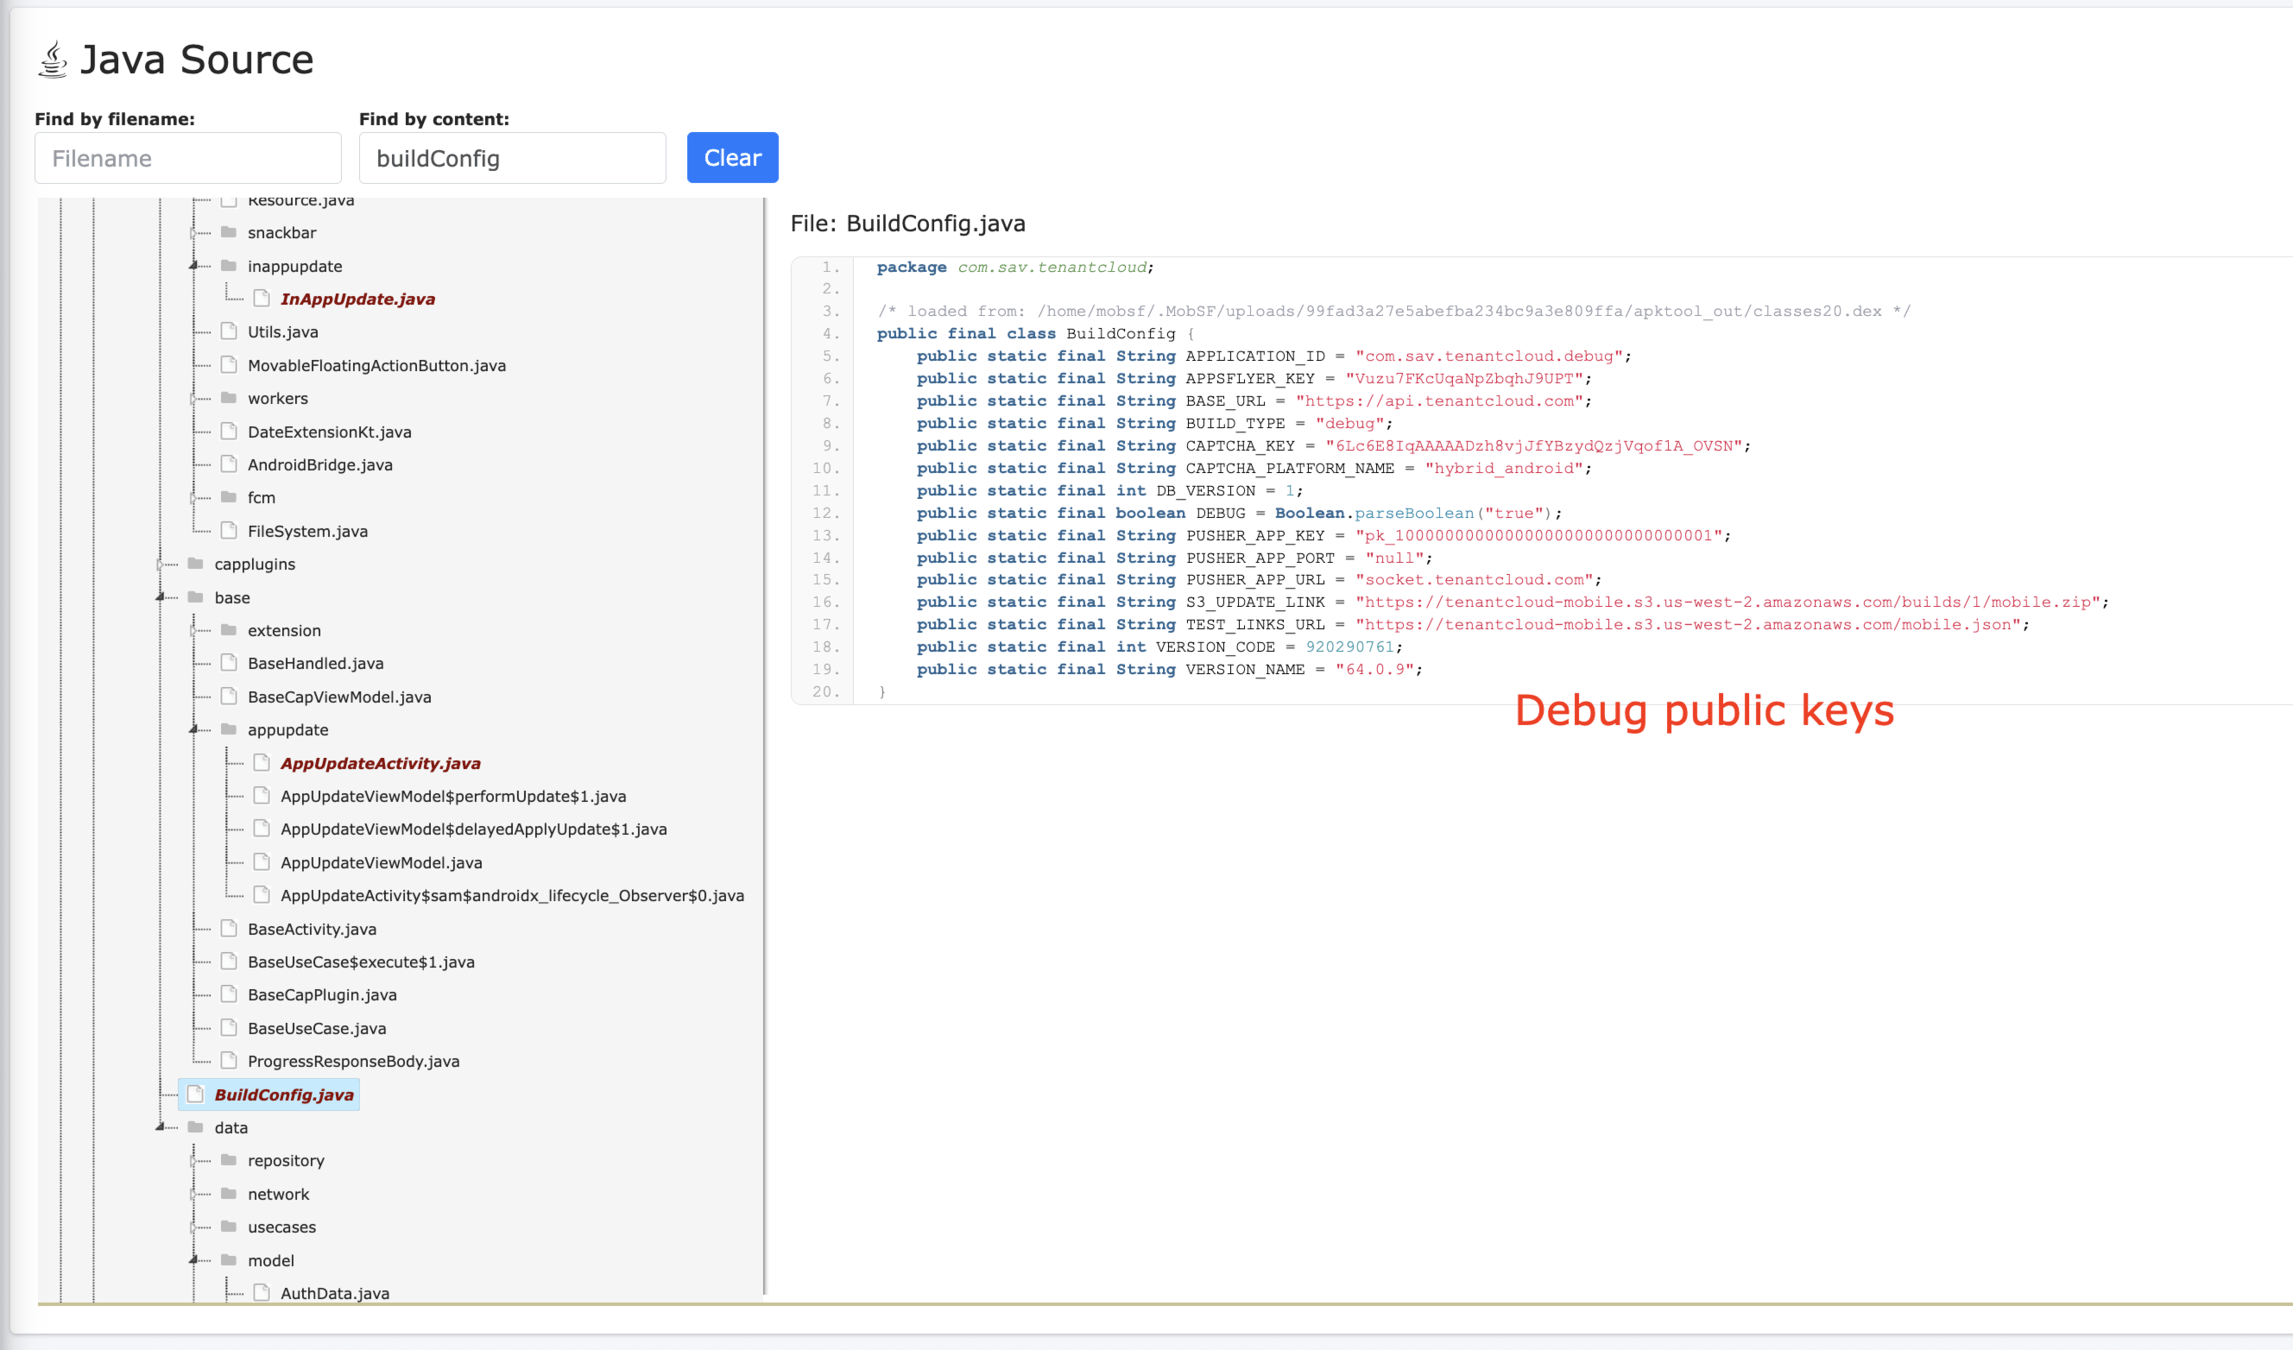Image resolution: width=2293 pixels, height=1350 pixels.
Task: Click the Java coffee cup logo
Action: pos(53,60)
